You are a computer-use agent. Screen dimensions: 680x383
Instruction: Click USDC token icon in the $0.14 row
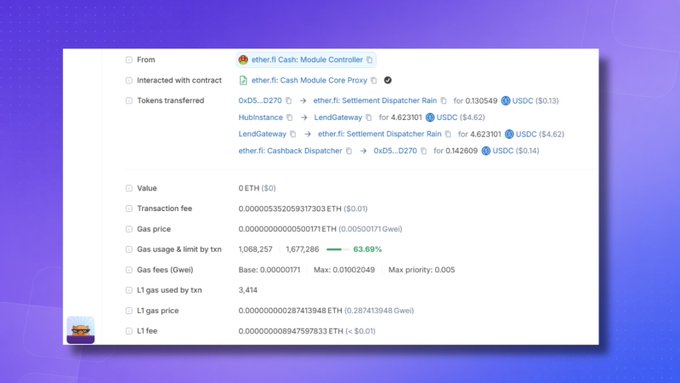(486, 151)
